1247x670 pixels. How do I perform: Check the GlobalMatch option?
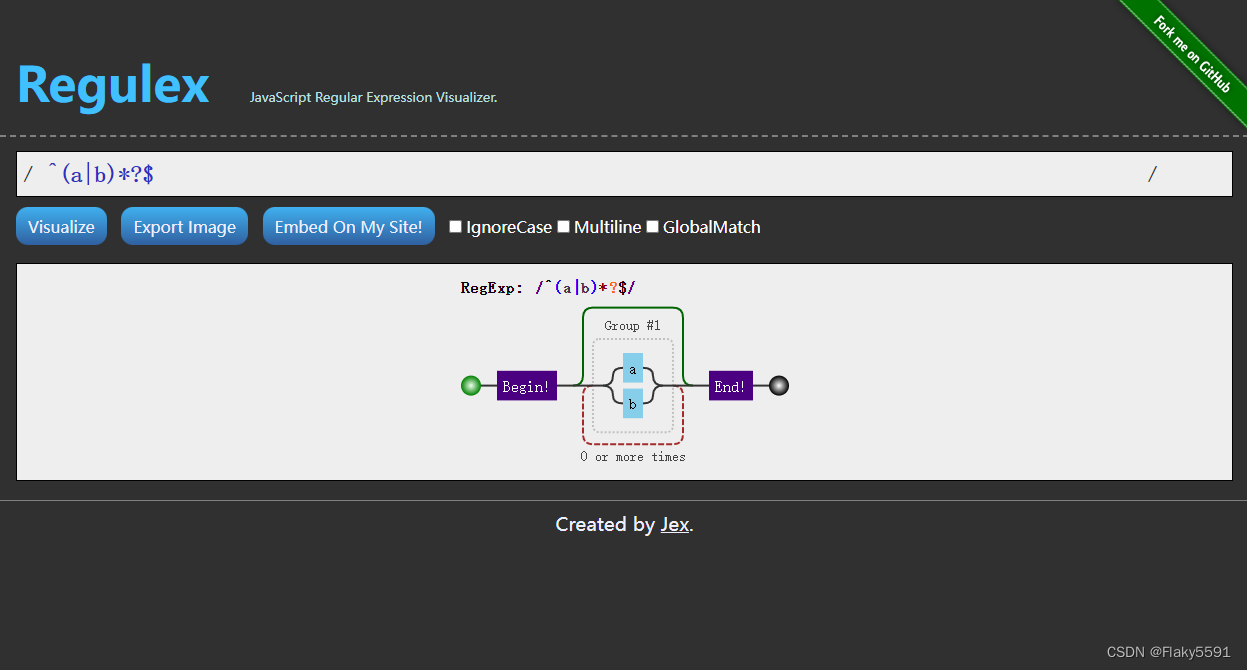click(653, 226)
